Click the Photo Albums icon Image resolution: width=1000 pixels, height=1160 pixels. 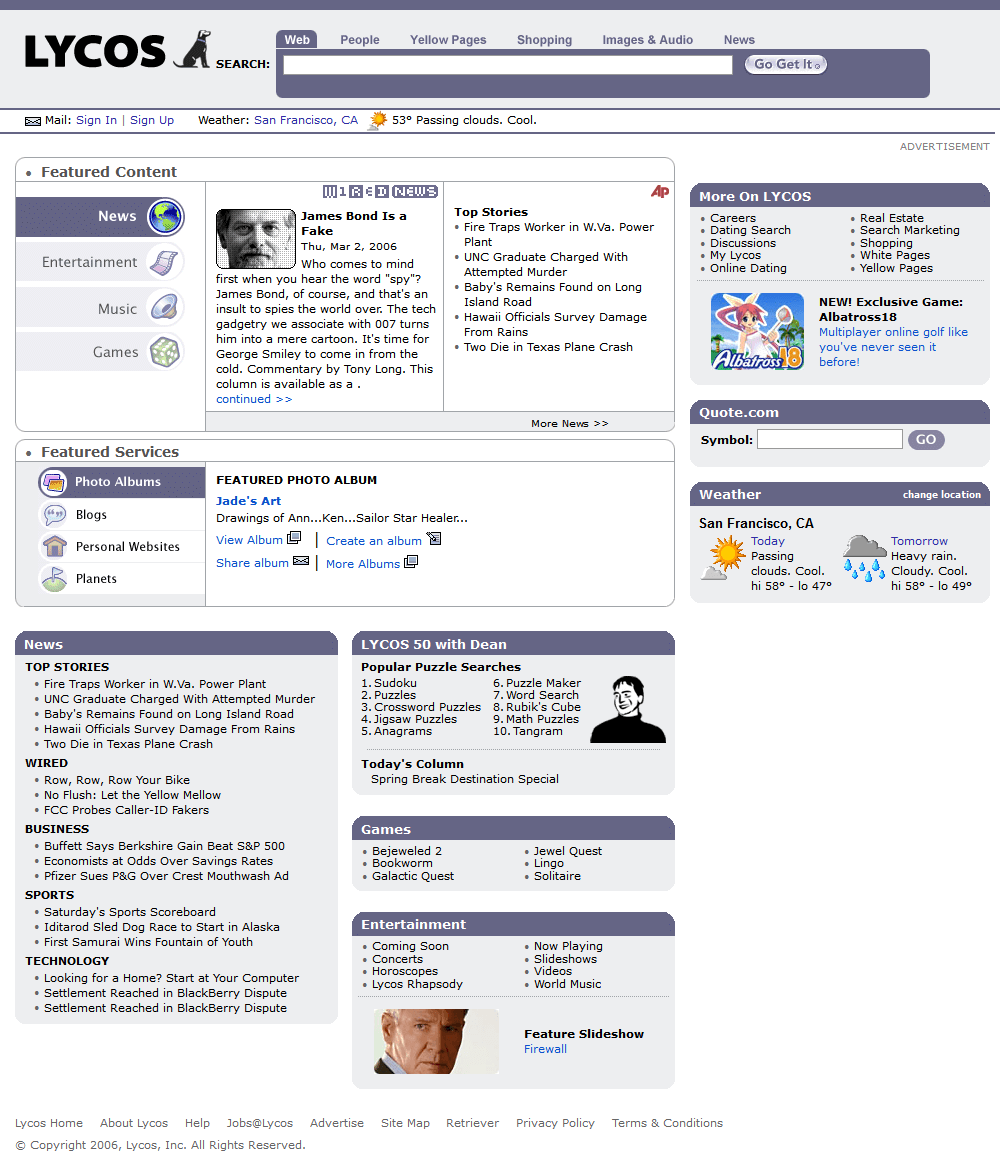tap(53, 482)
